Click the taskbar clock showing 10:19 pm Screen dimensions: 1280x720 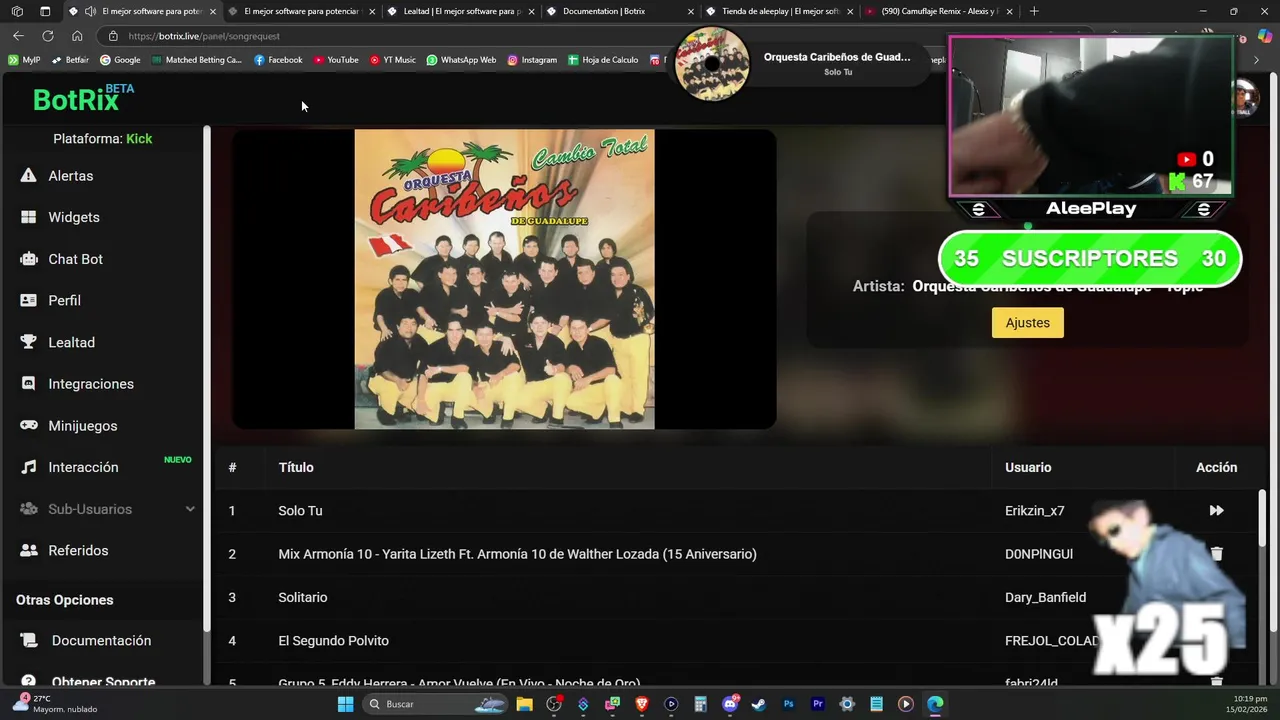1246,704
